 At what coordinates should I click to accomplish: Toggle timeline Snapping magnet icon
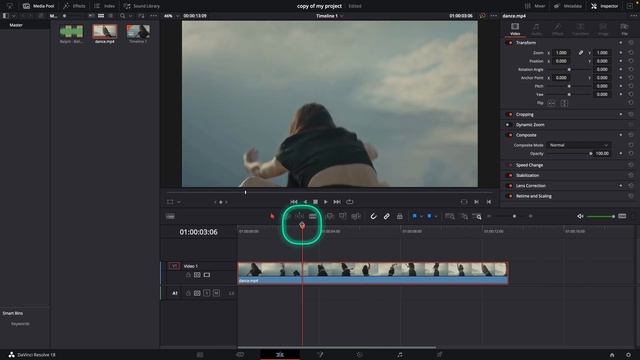pos(373,216)
